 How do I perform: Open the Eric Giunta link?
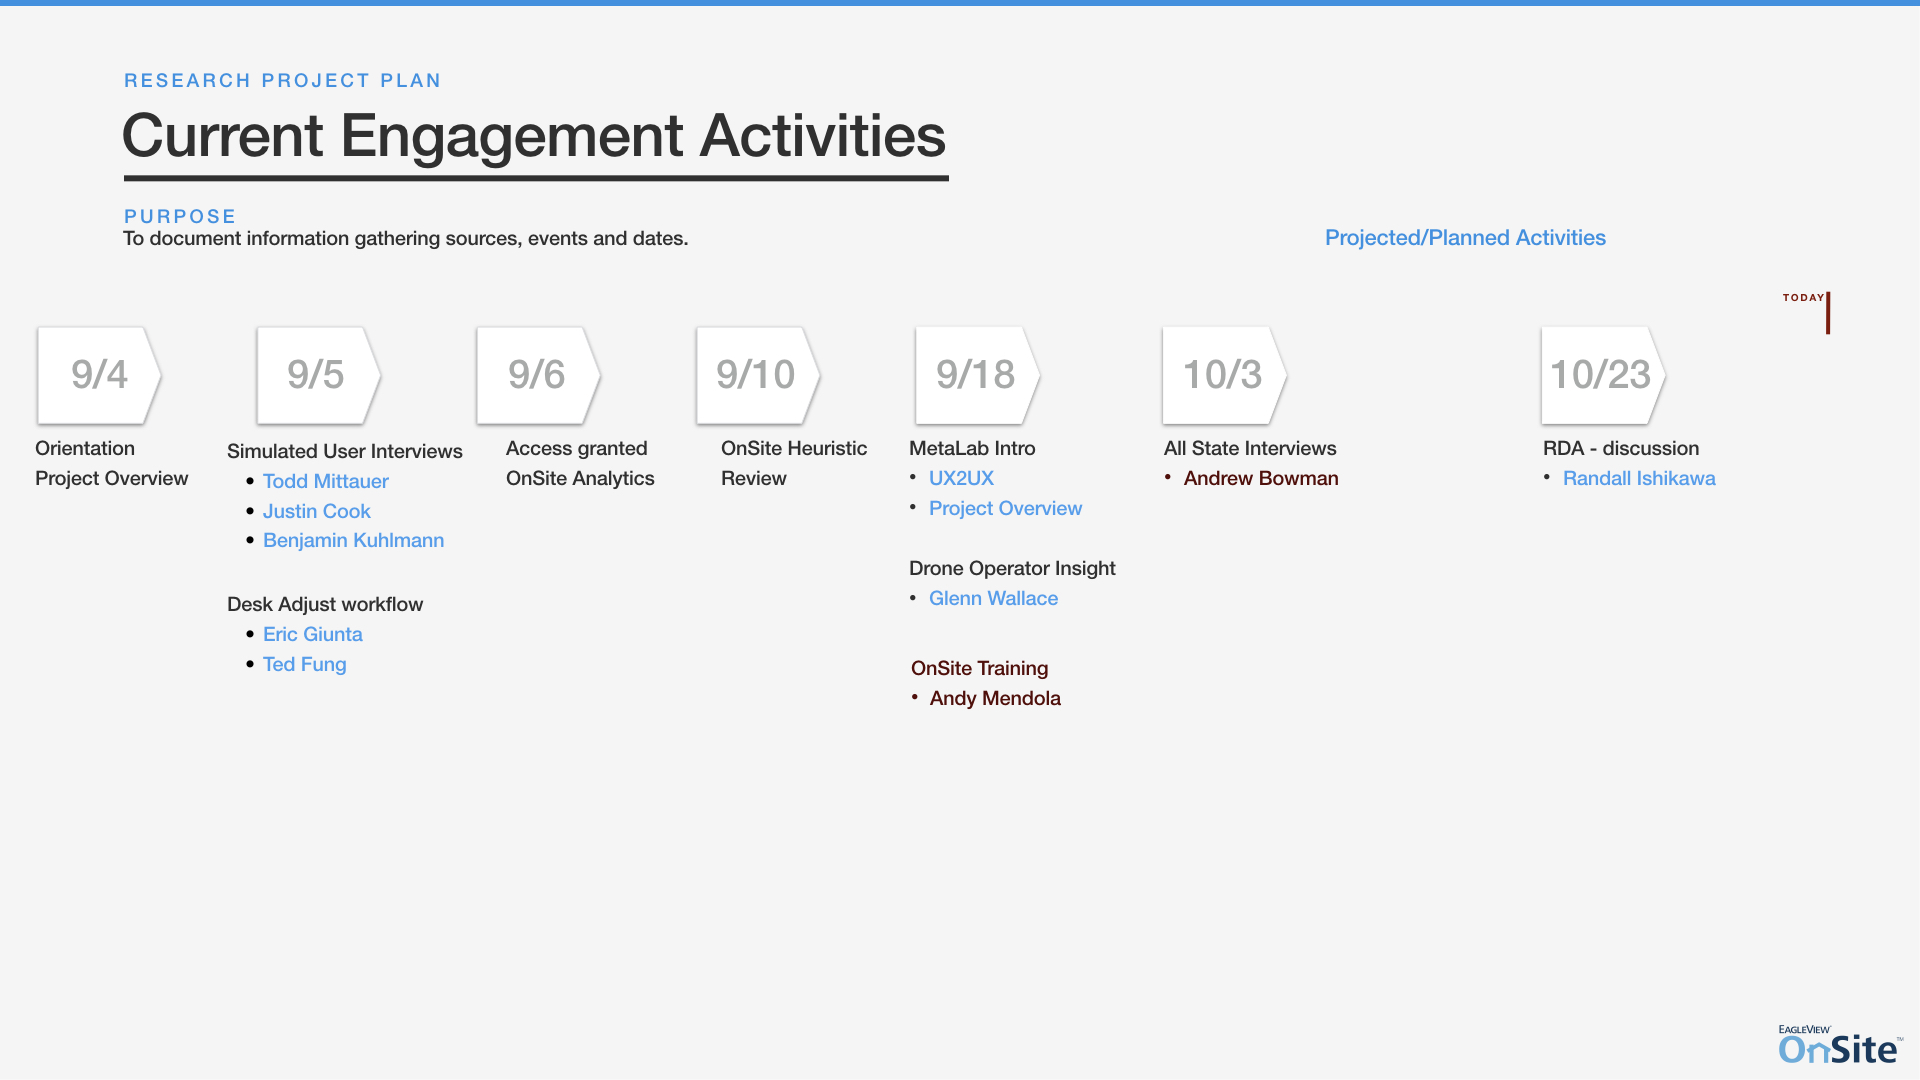[312, 634]
